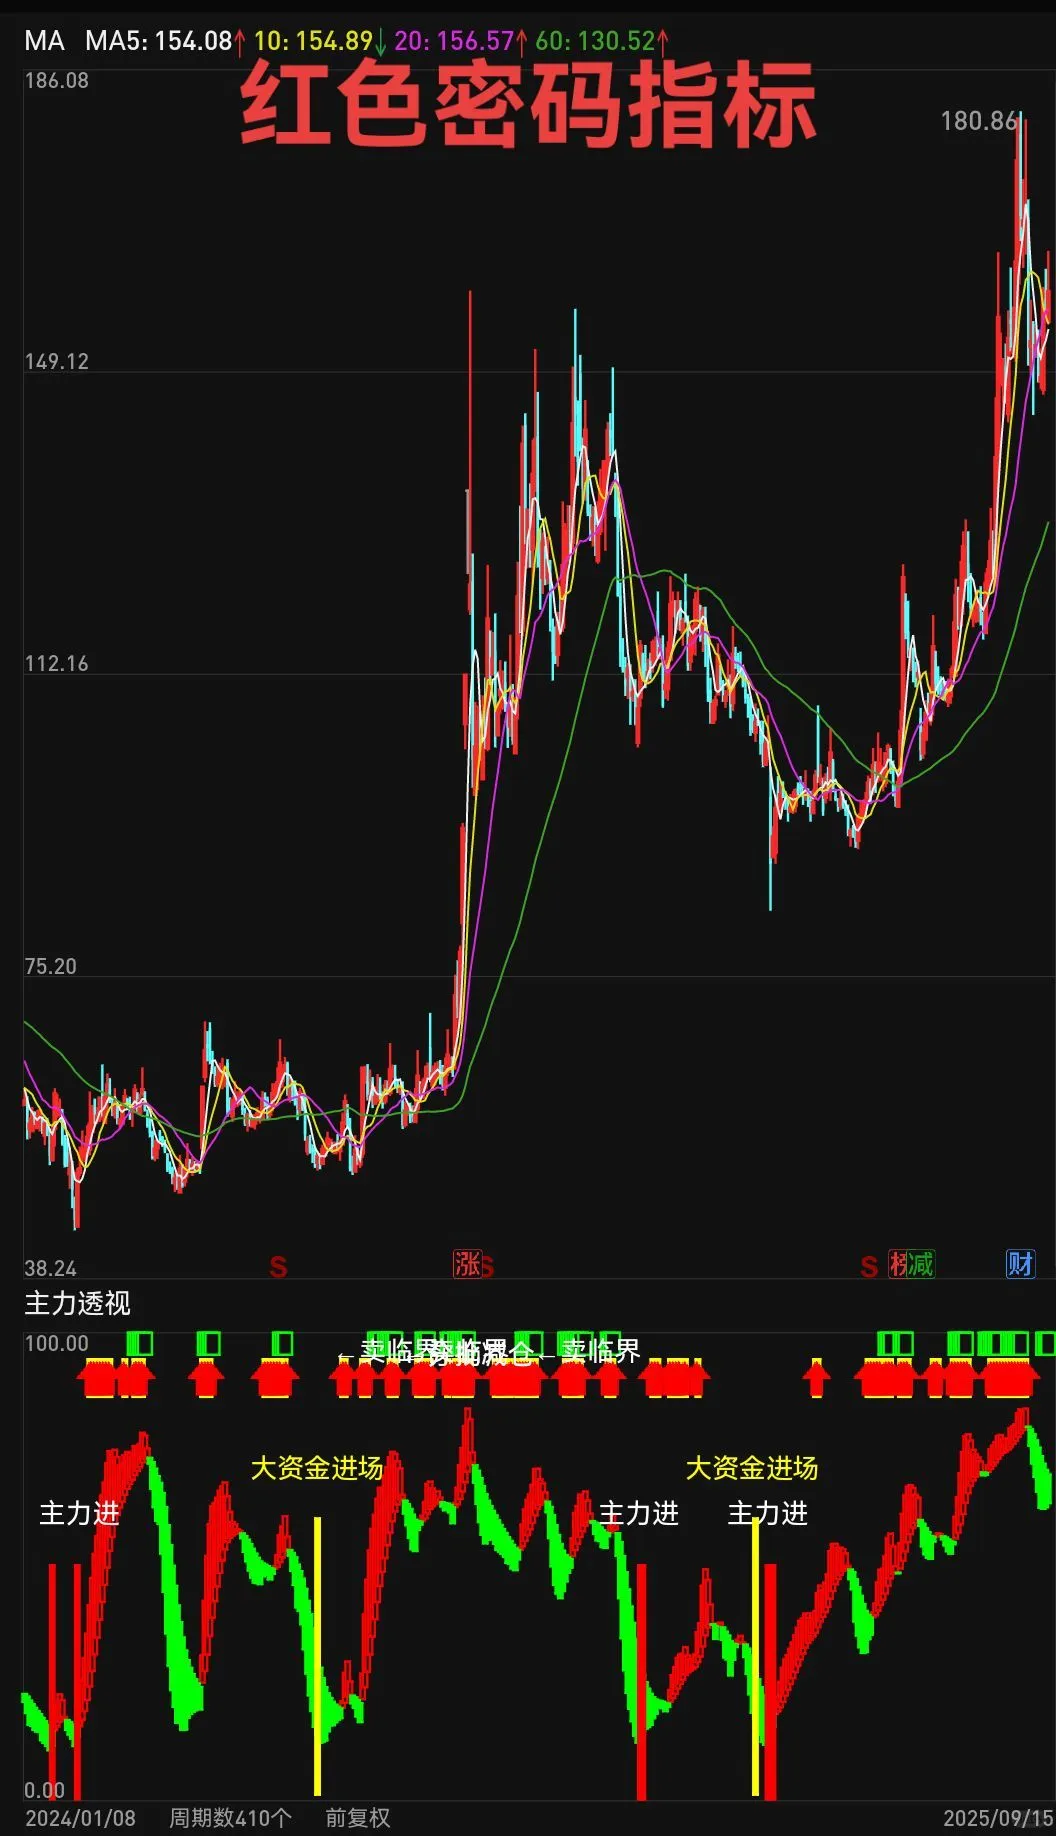Click the tall yellow line below the second 大资金进场
Image resolution: width=1056 pixels, height=1836 pixels.
755,1656
